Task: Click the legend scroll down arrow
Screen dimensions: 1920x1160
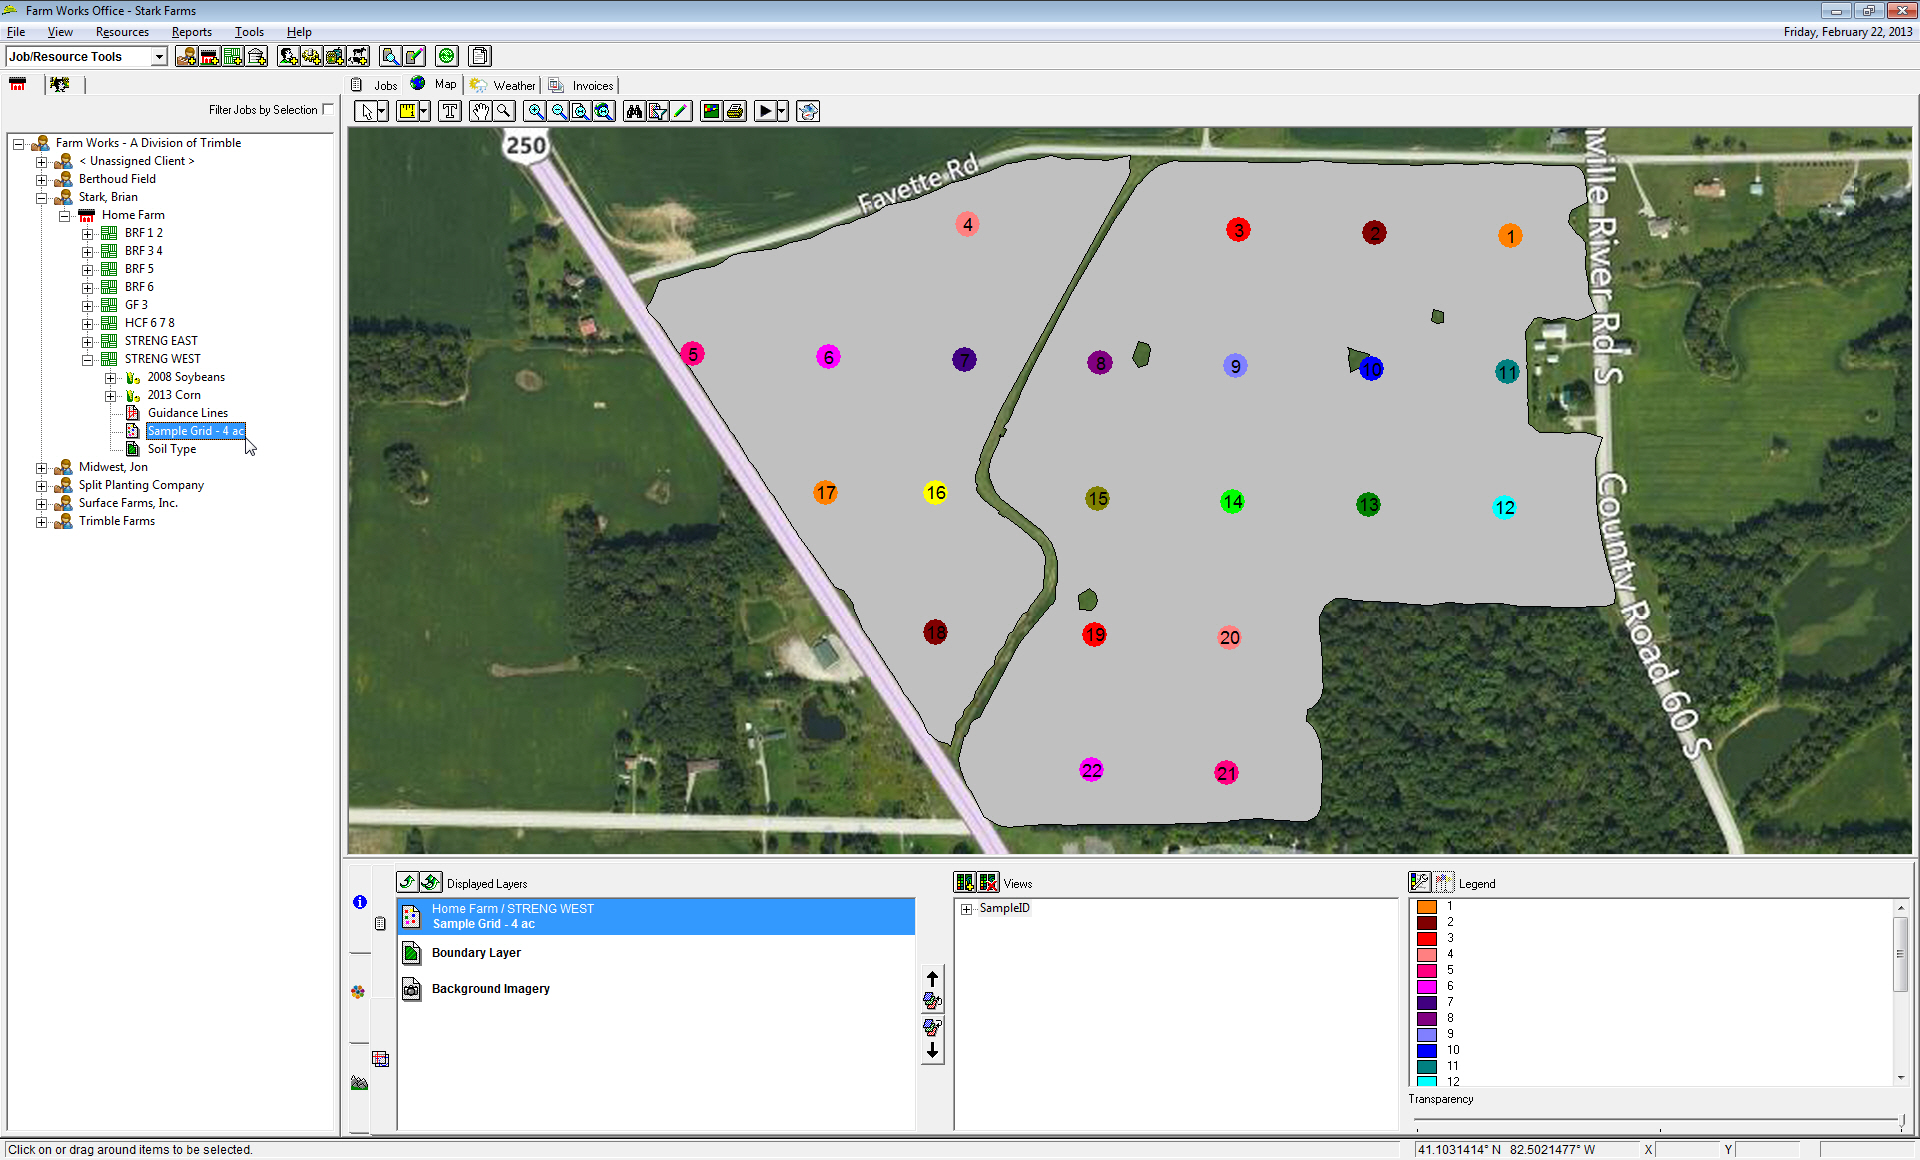Action: click(1901, 1078)
